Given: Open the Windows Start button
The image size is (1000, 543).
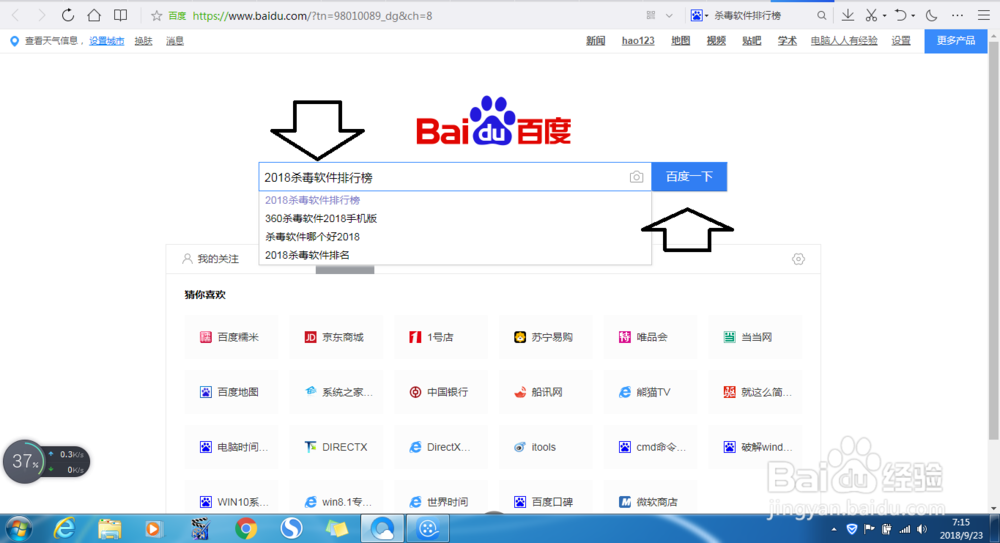Looking at the screenshot, I should [x=18, y=529].
